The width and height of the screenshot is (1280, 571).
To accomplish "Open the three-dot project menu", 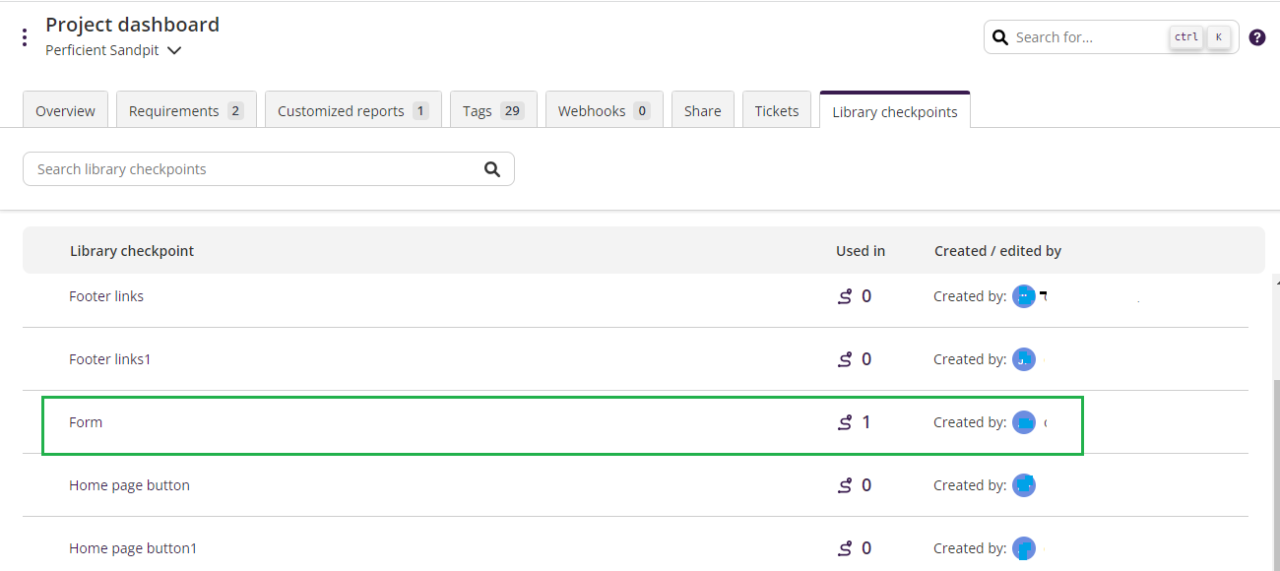I will [x=25, y=38].
